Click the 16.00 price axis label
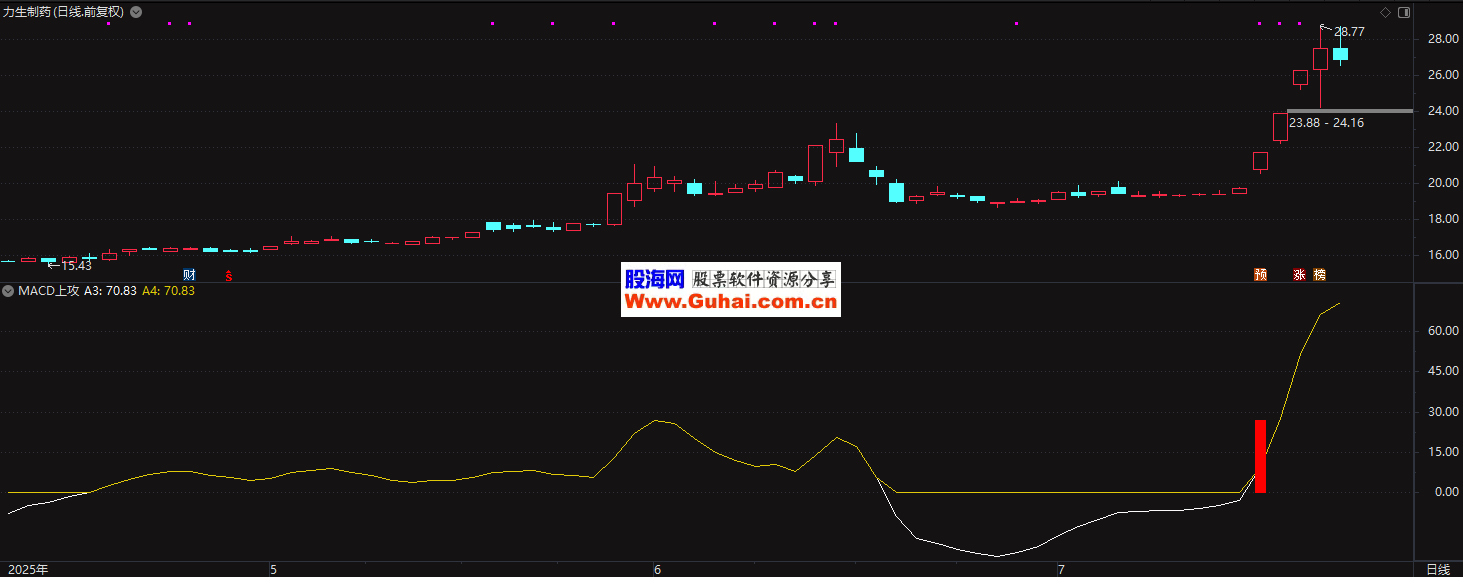This screenshot has width=1463, height=577. pos(1441,255)
